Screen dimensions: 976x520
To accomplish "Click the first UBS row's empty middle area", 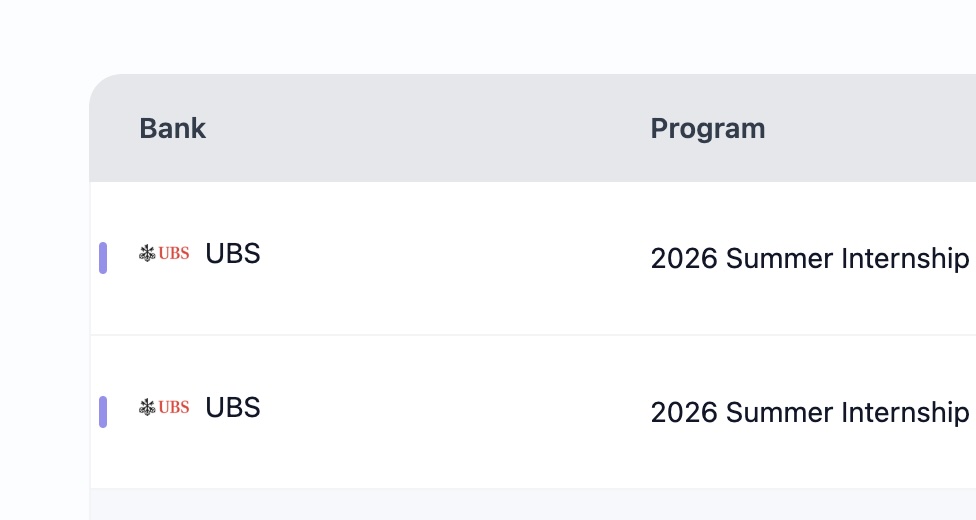I will pos(450,258).
